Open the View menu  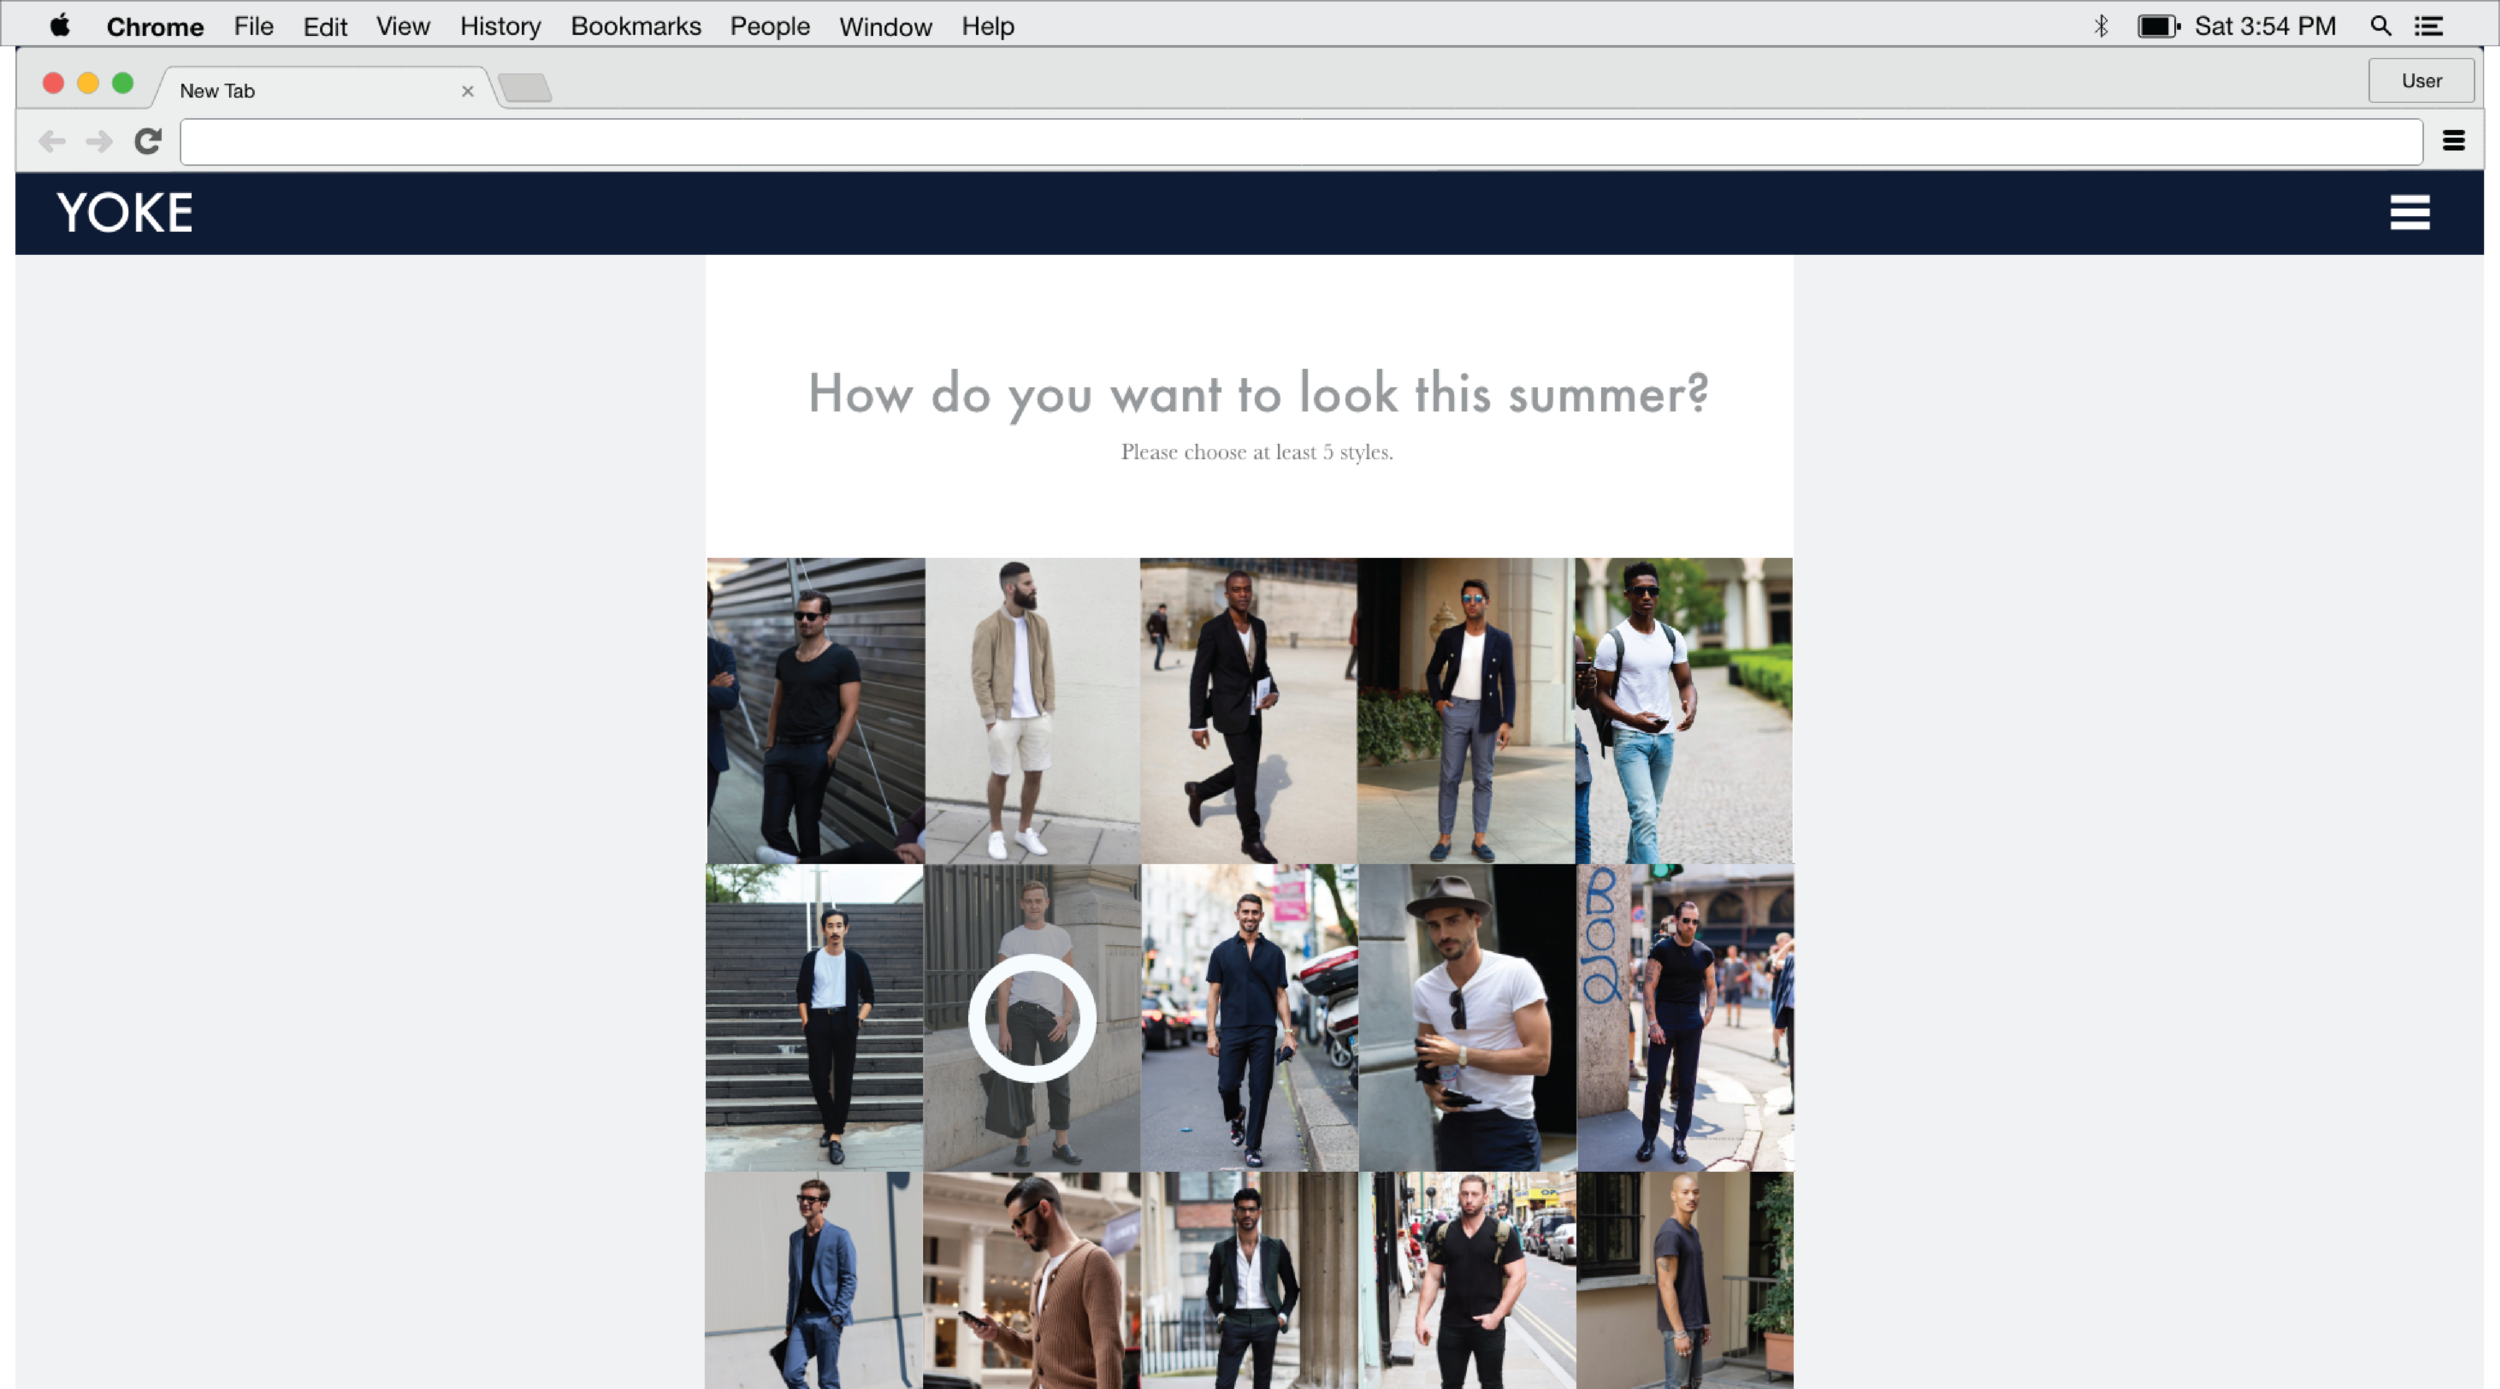tap(403, 27)
